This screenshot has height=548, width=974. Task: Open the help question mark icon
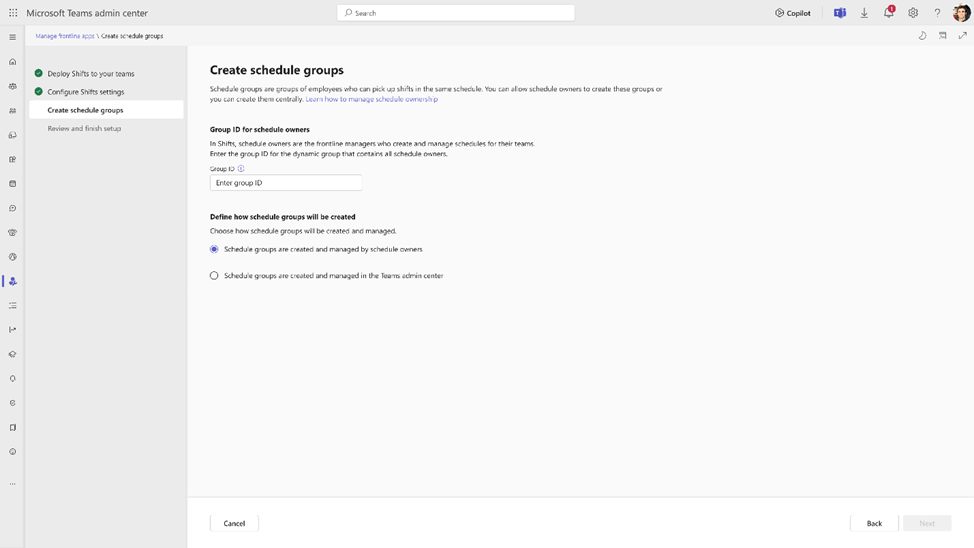(937, 12)
